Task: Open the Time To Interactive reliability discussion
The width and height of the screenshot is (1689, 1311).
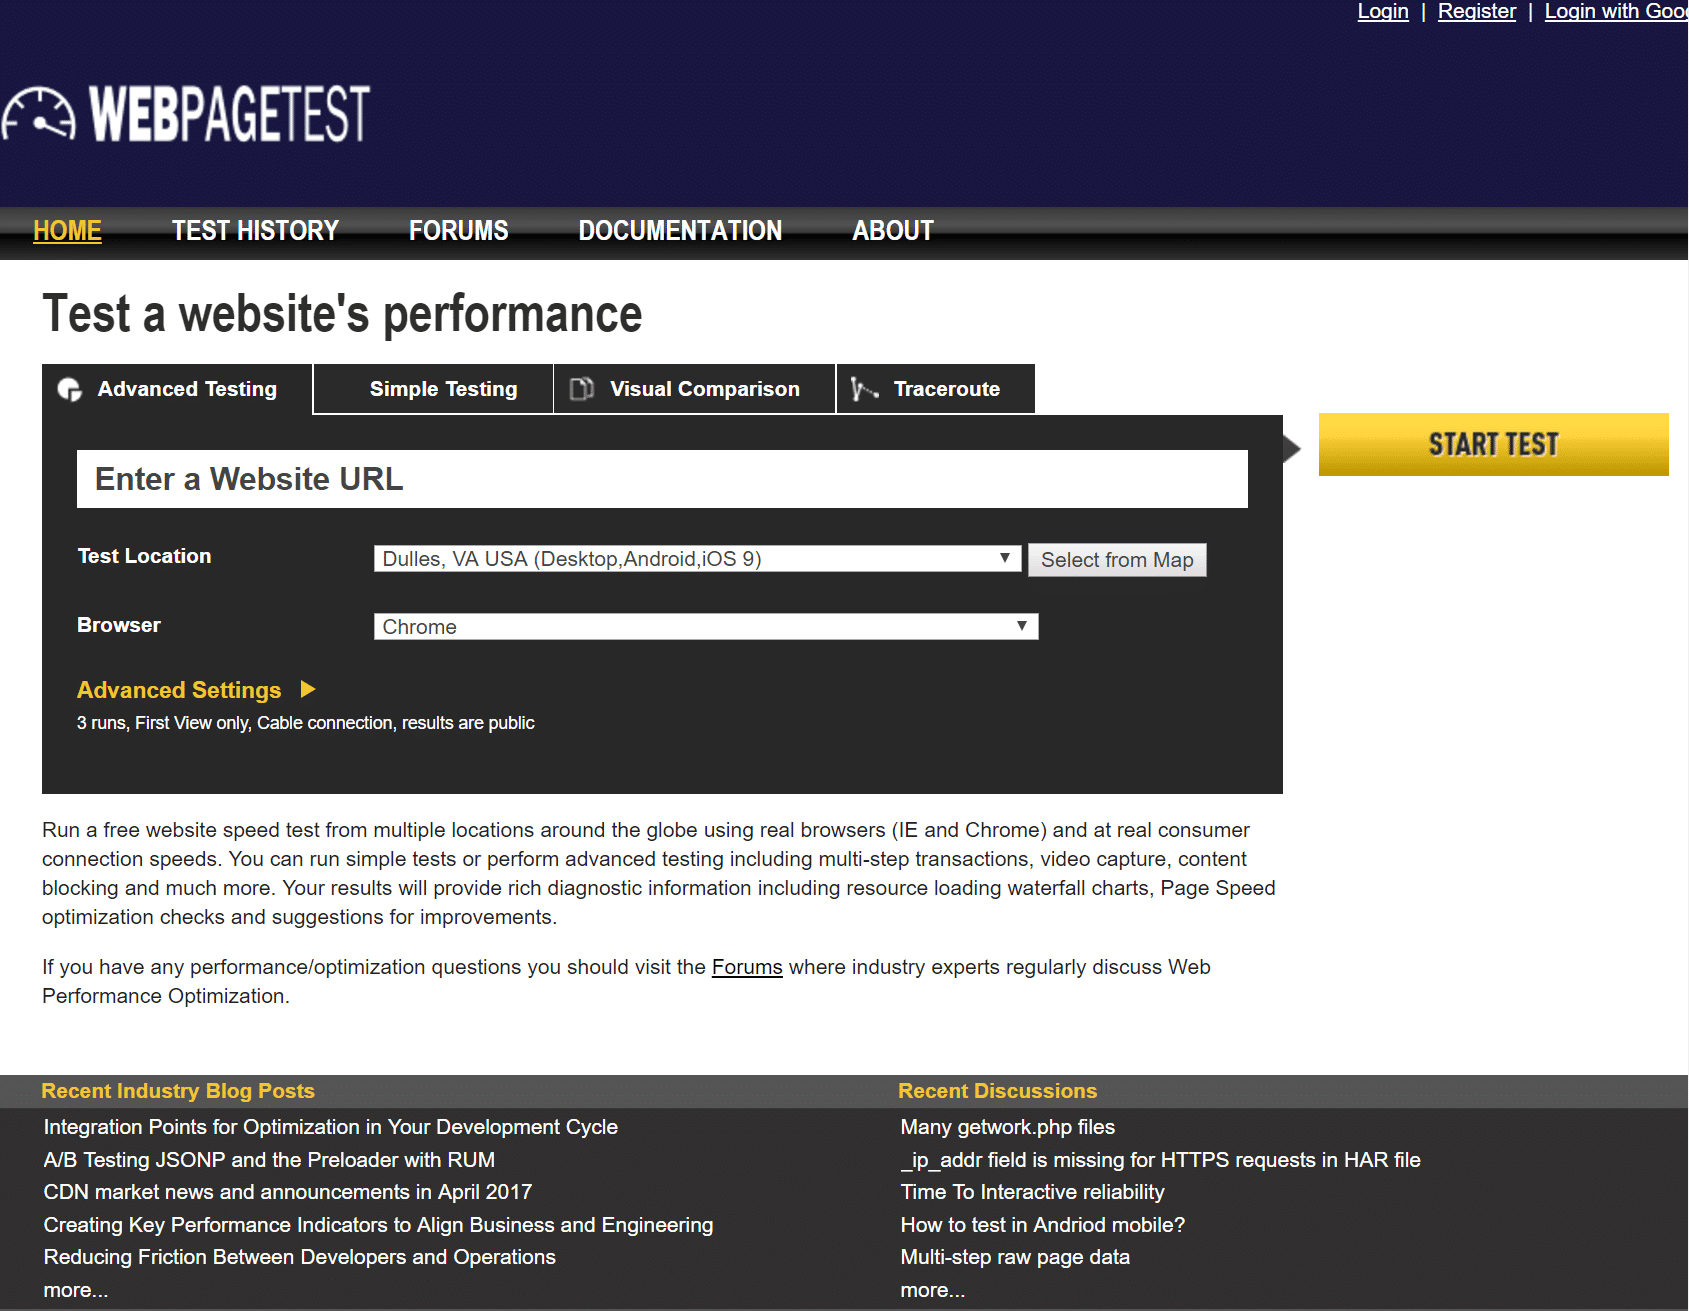Action: 1031,1191
